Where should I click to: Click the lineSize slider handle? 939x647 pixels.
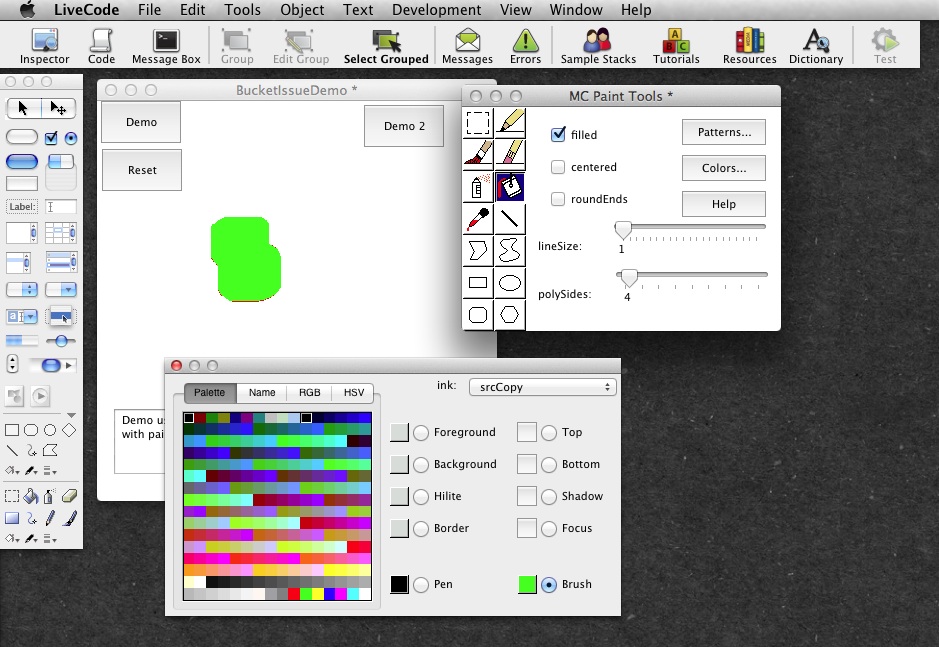pos(623,229)
